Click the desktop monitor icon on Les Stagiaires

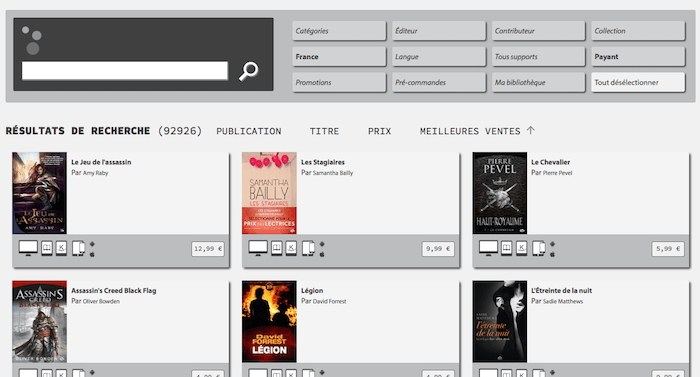click(x=258, y=248)
